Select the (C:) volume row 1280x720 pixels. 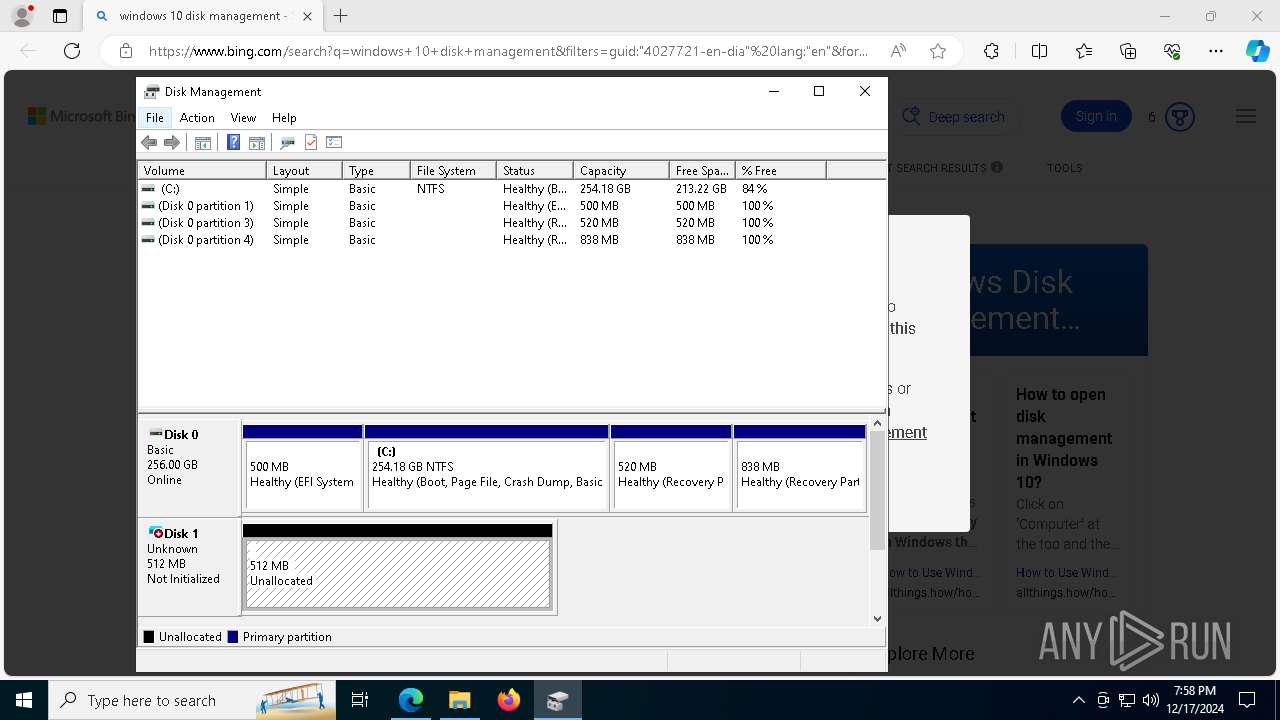(512, 189)
